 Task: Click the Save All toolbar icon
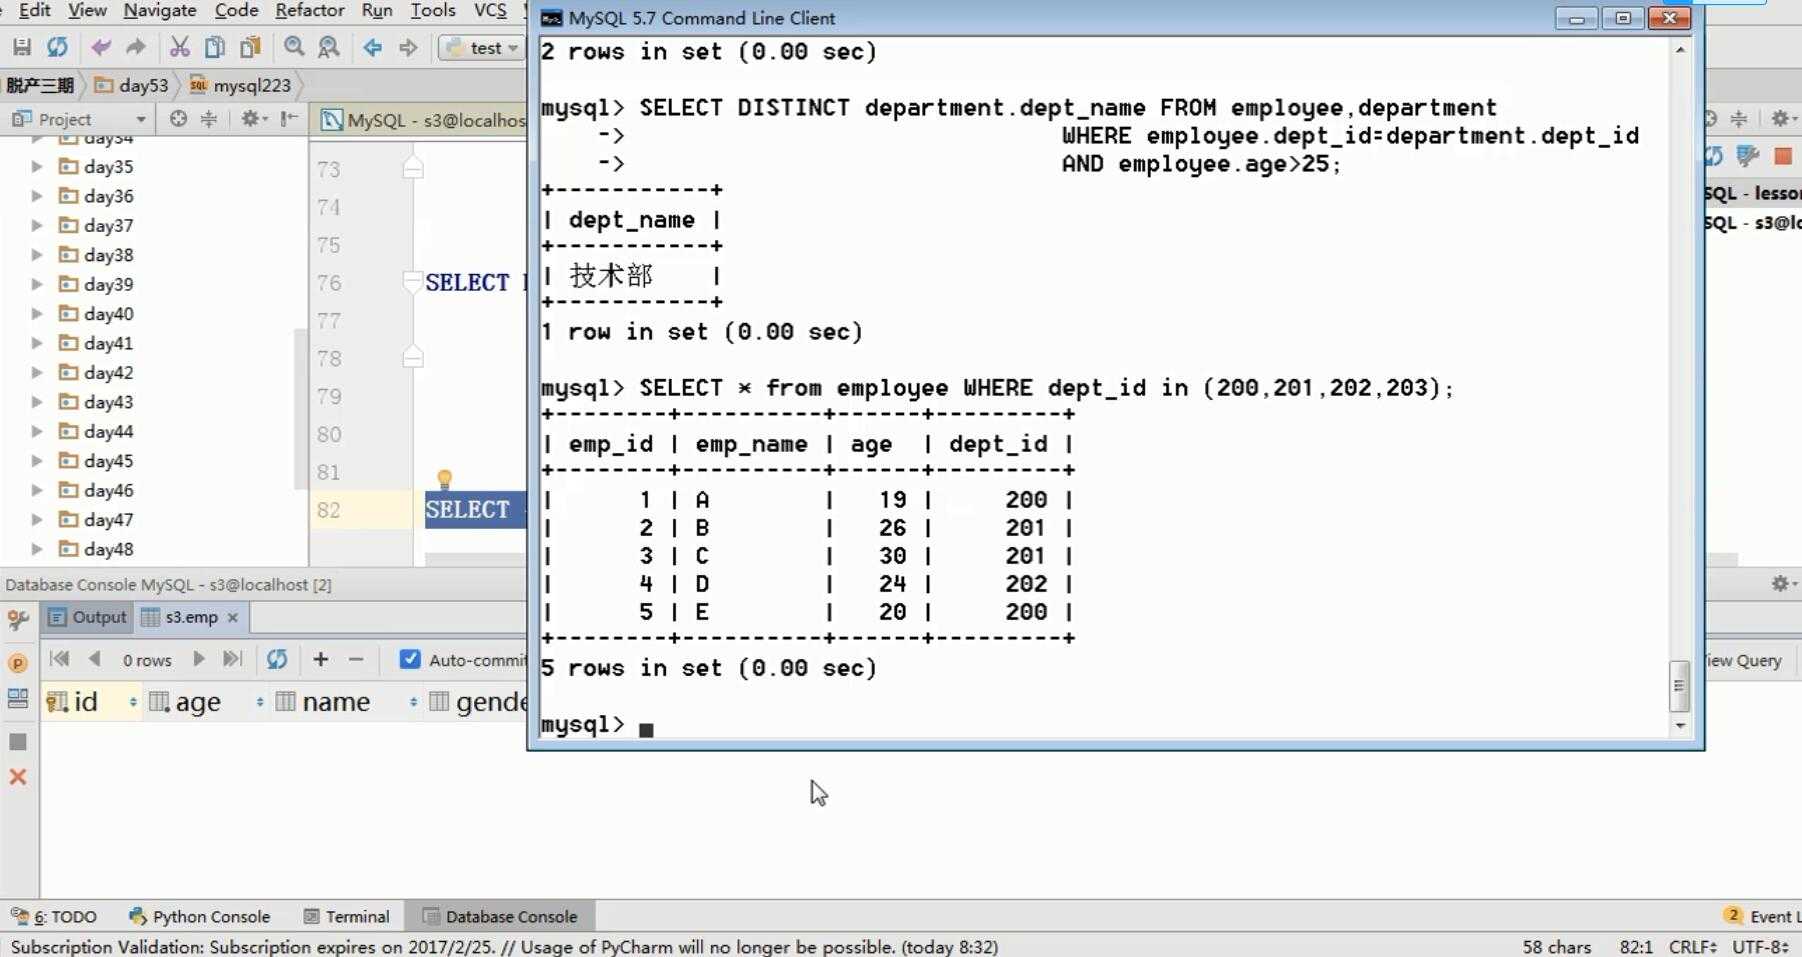click(22, 47)
